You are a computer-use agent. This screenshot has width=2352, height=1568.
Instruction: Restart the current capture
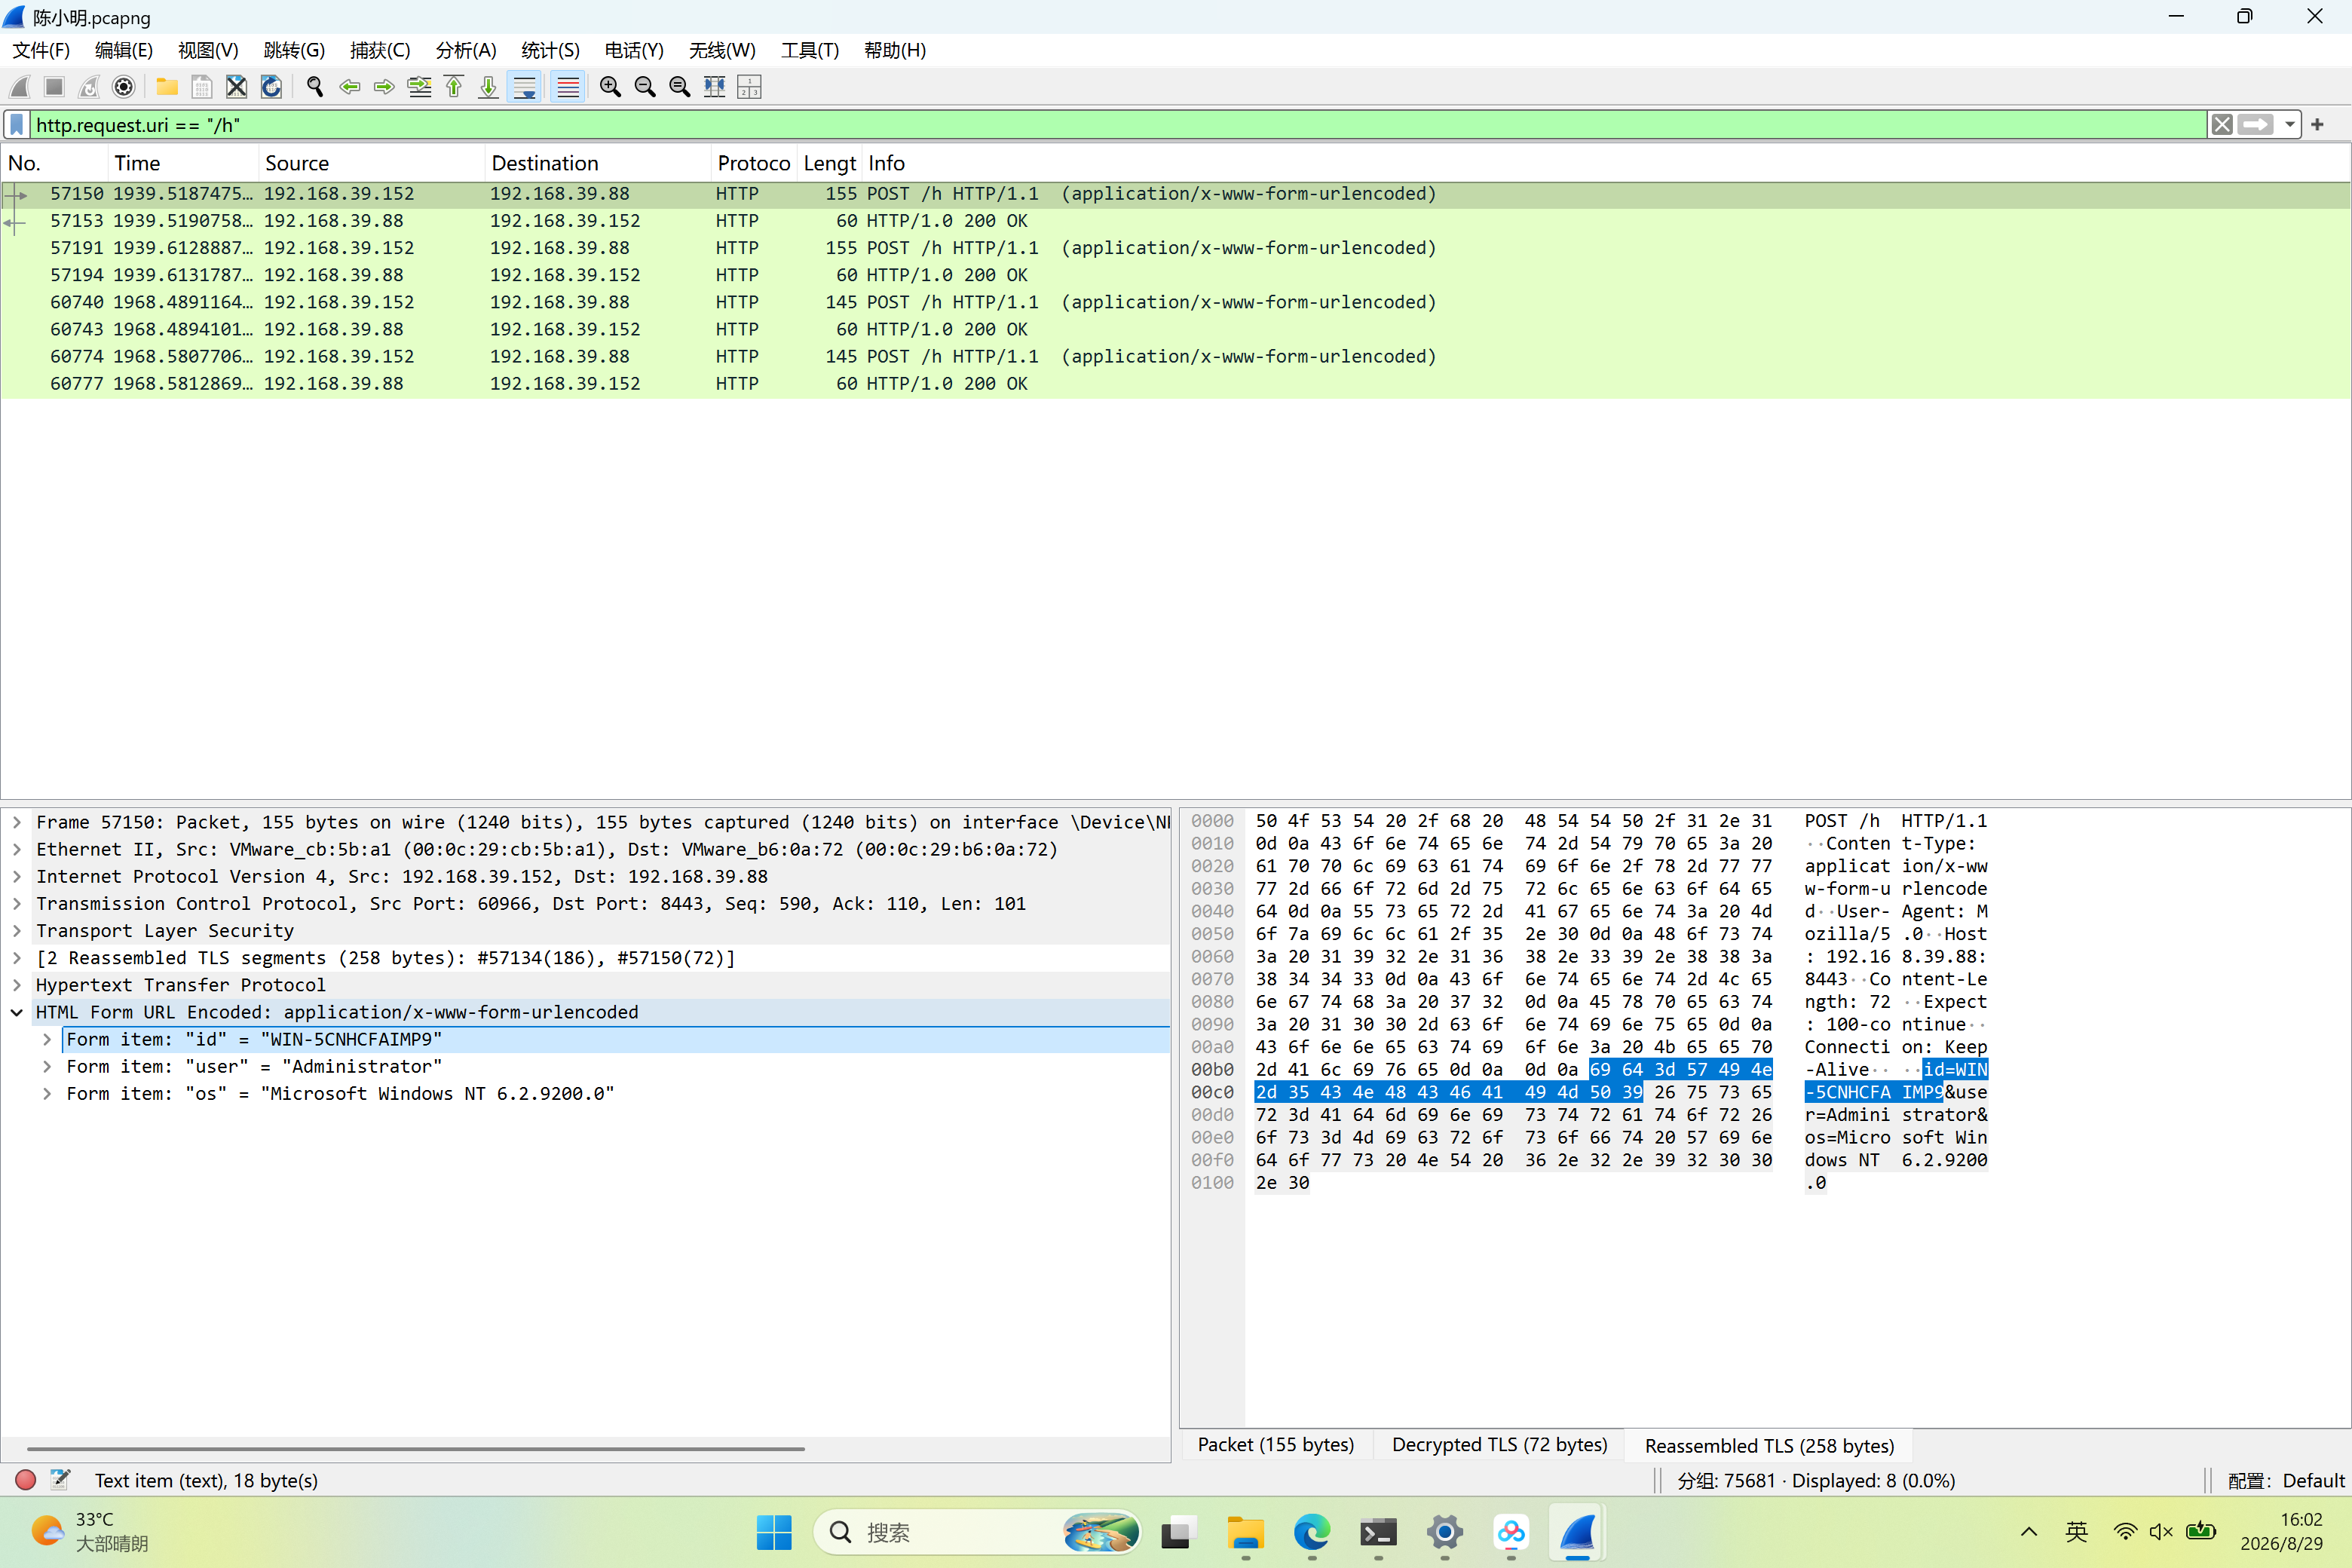(89, 87)
